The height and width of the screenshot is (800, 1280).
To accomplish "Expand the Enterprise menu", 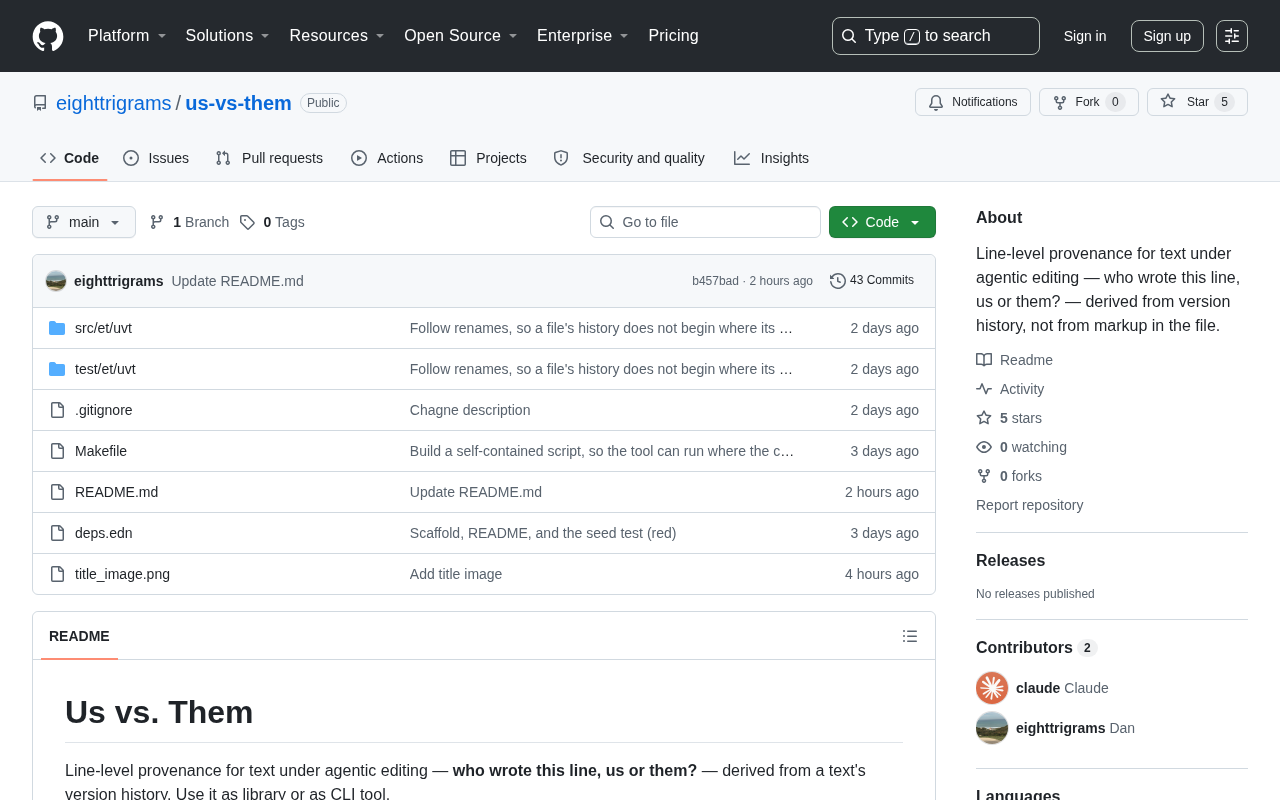I will click(583, 36).
